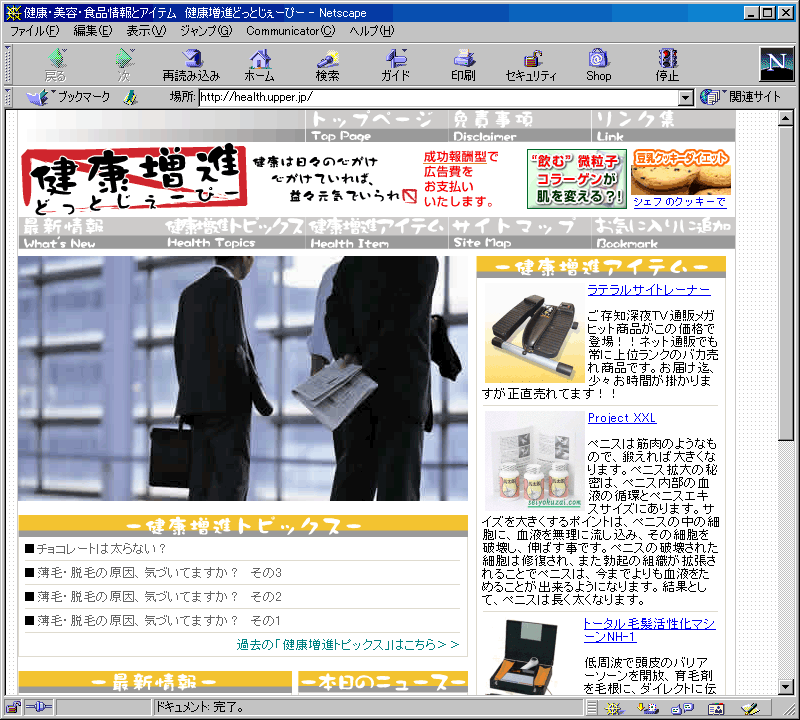
Task: Open Address Book from component bar
Action: coord(716,708)
